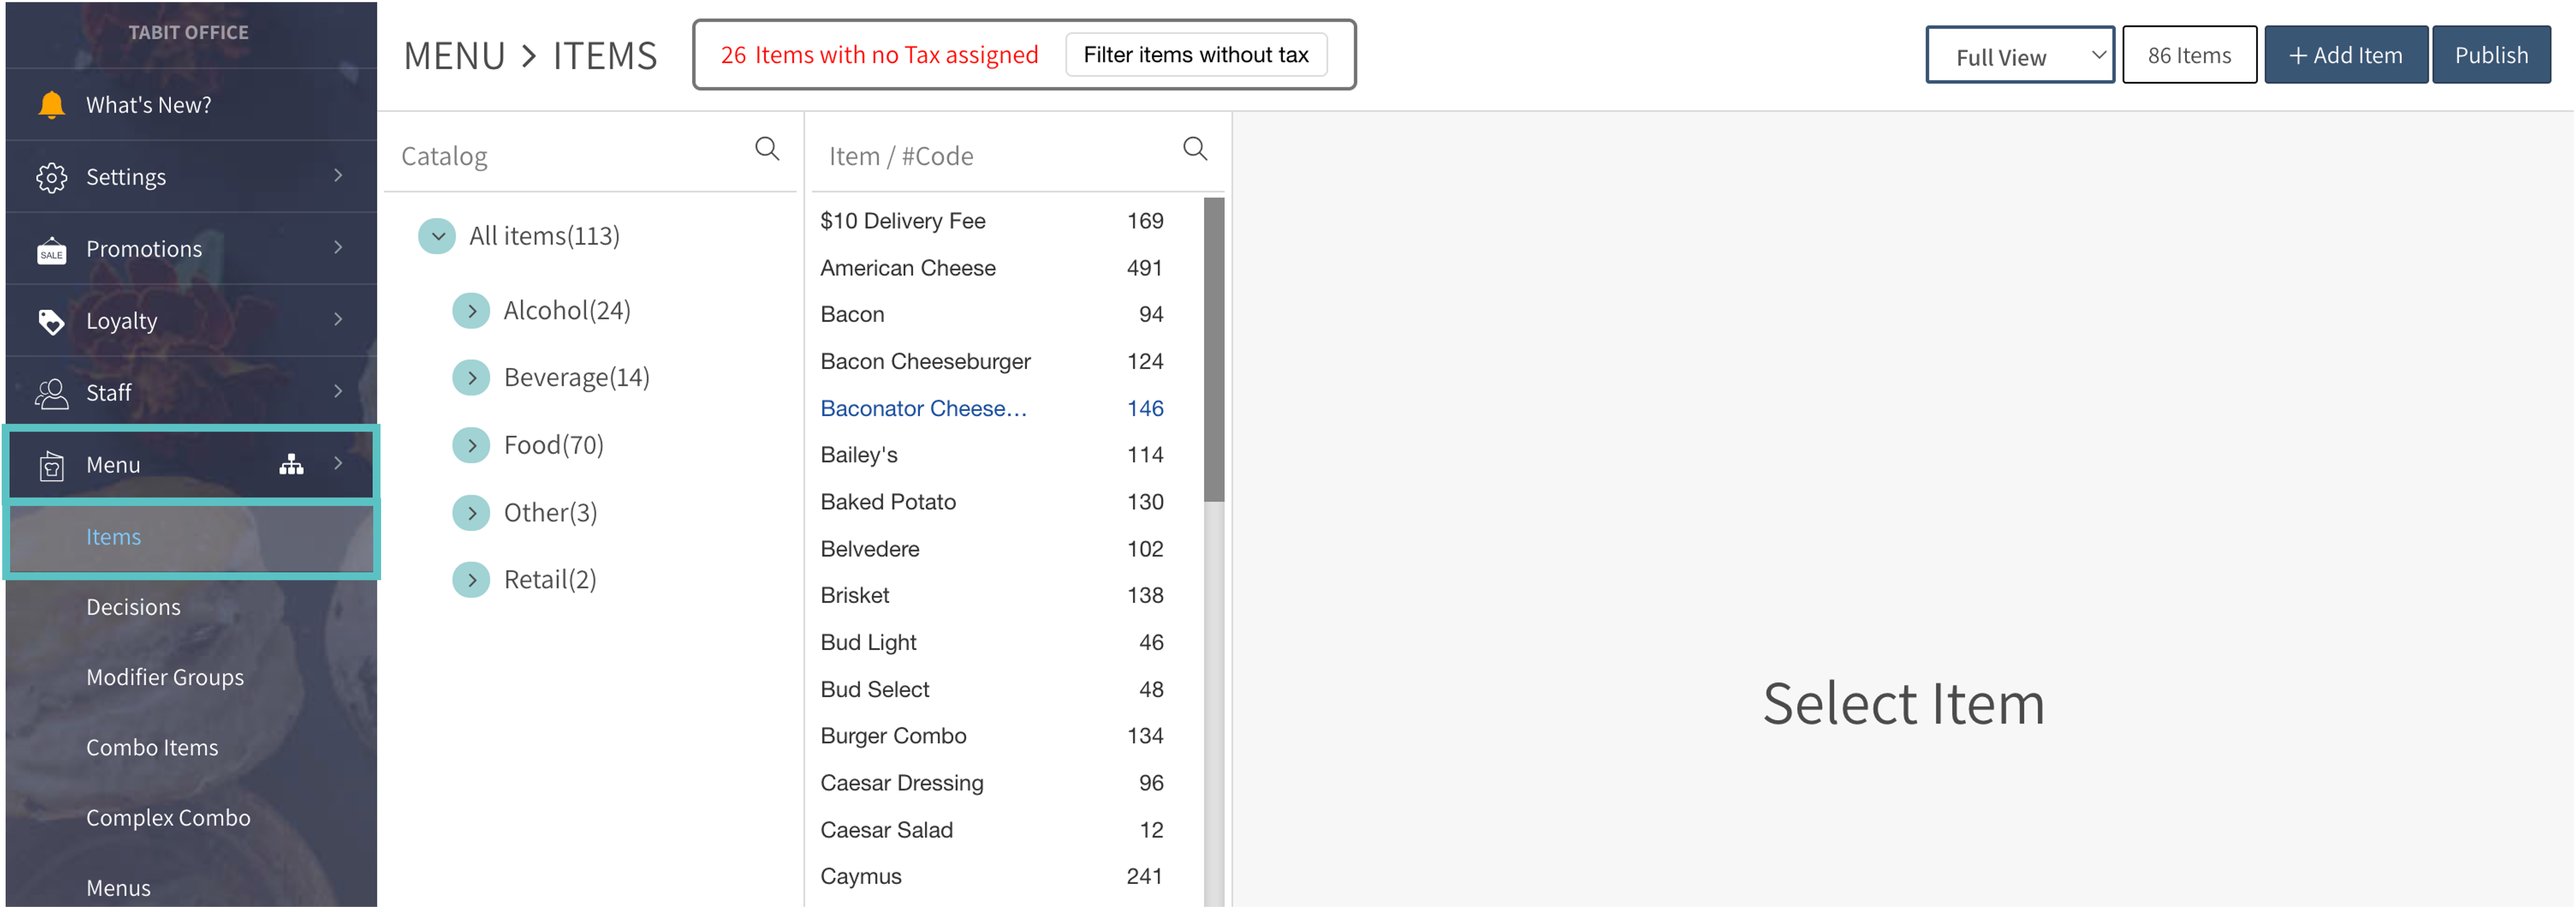
Task: Go to Combo Items in sidebar
Action: click(152, 747)
